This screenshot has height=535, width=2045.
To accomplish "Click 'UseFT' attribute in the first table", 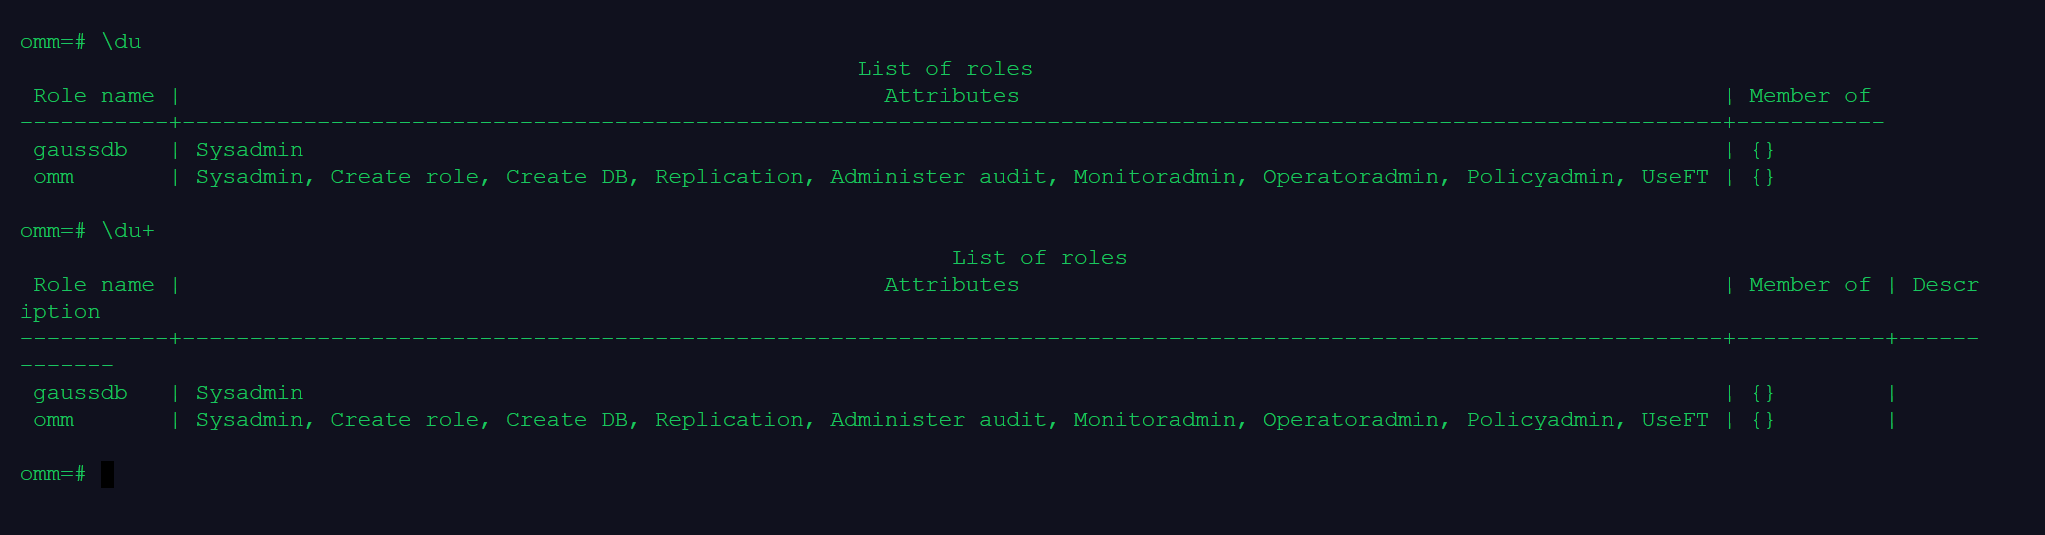I will coord(1674,177).
